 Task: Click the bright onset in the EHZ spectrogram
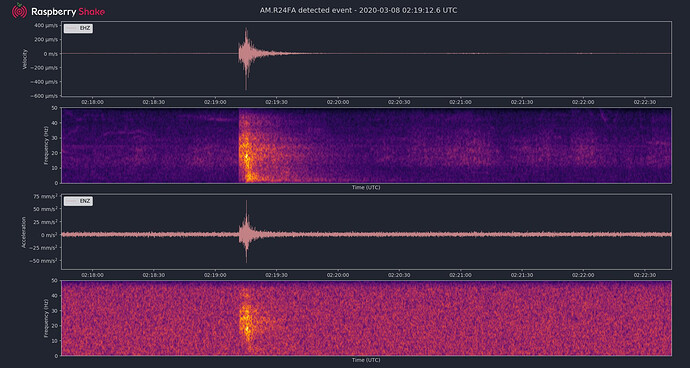pyautogui.click(x=246, y=156)
